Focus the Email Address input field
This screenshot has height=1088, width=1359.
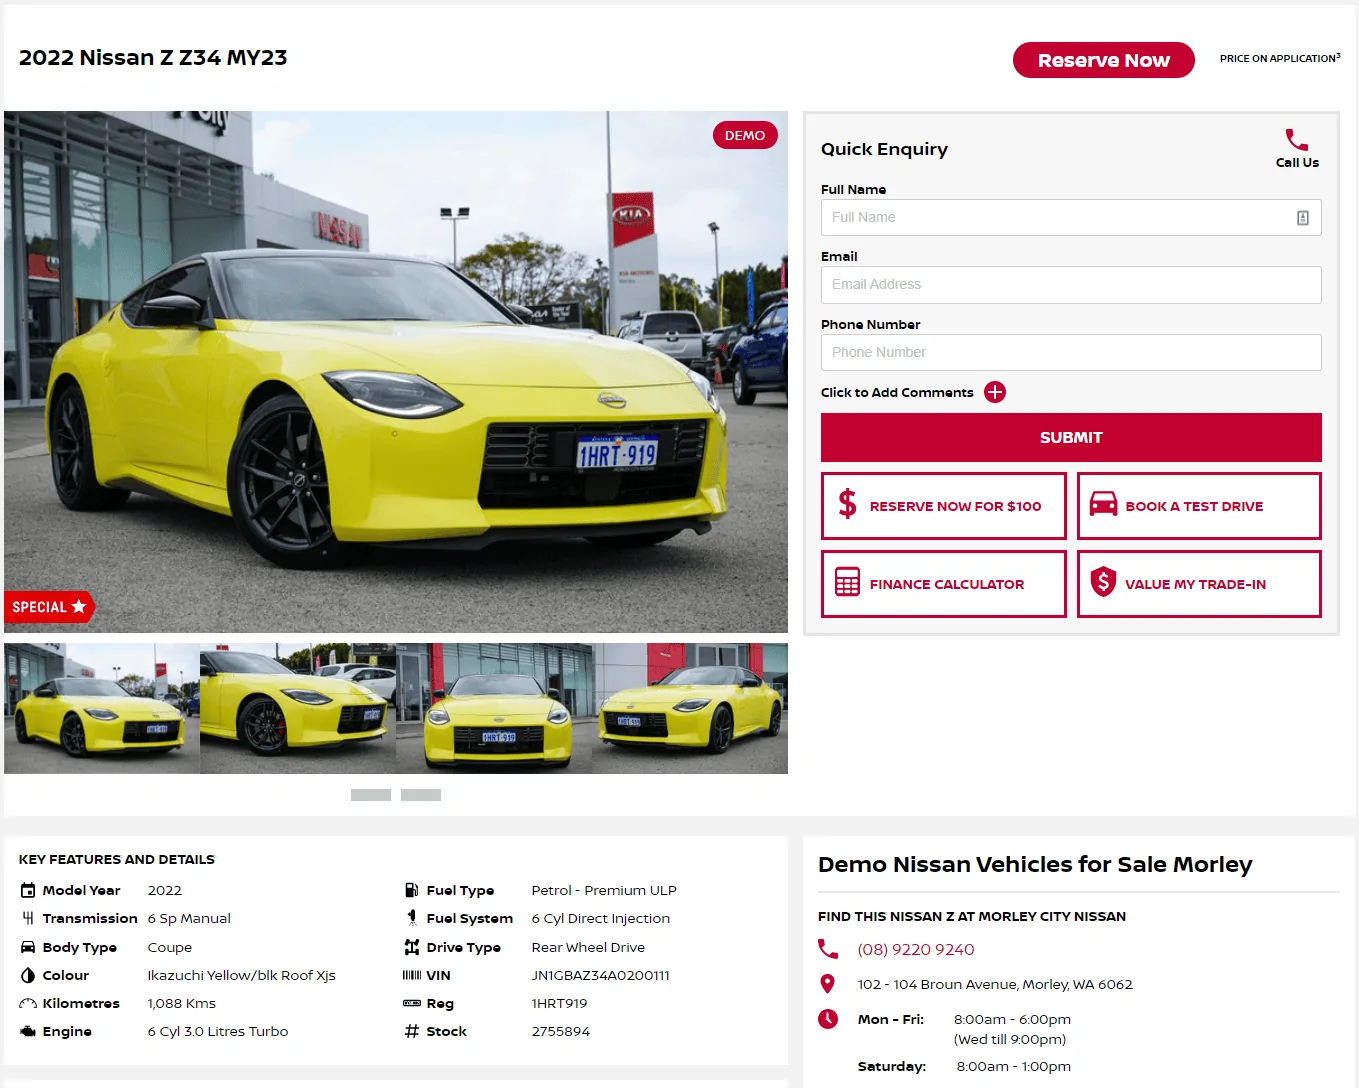(x=1071, y=285)
